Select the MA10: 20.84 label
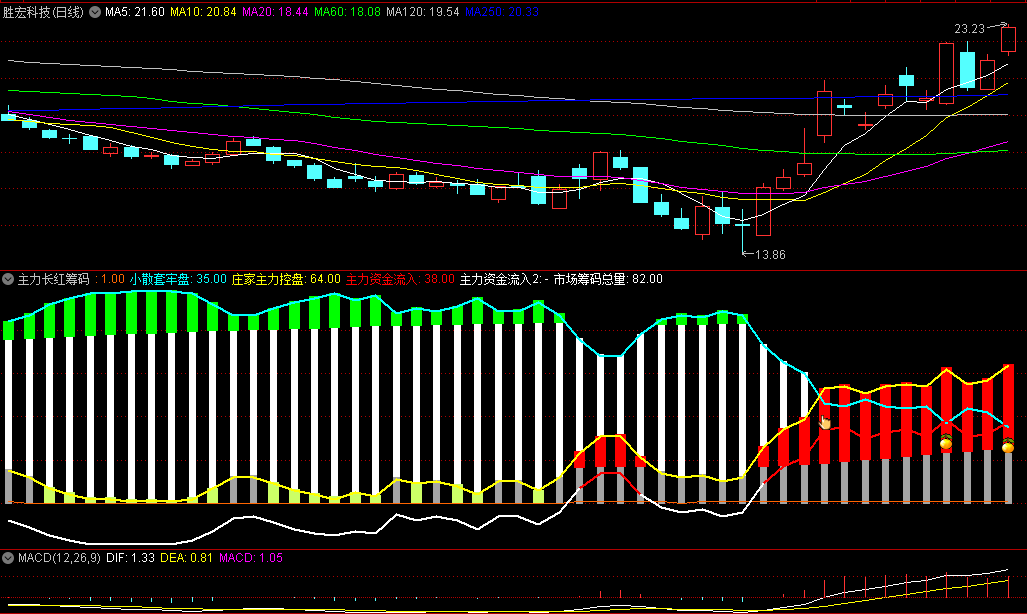The width and height of the screenshot is (1027, 614). 203,12
